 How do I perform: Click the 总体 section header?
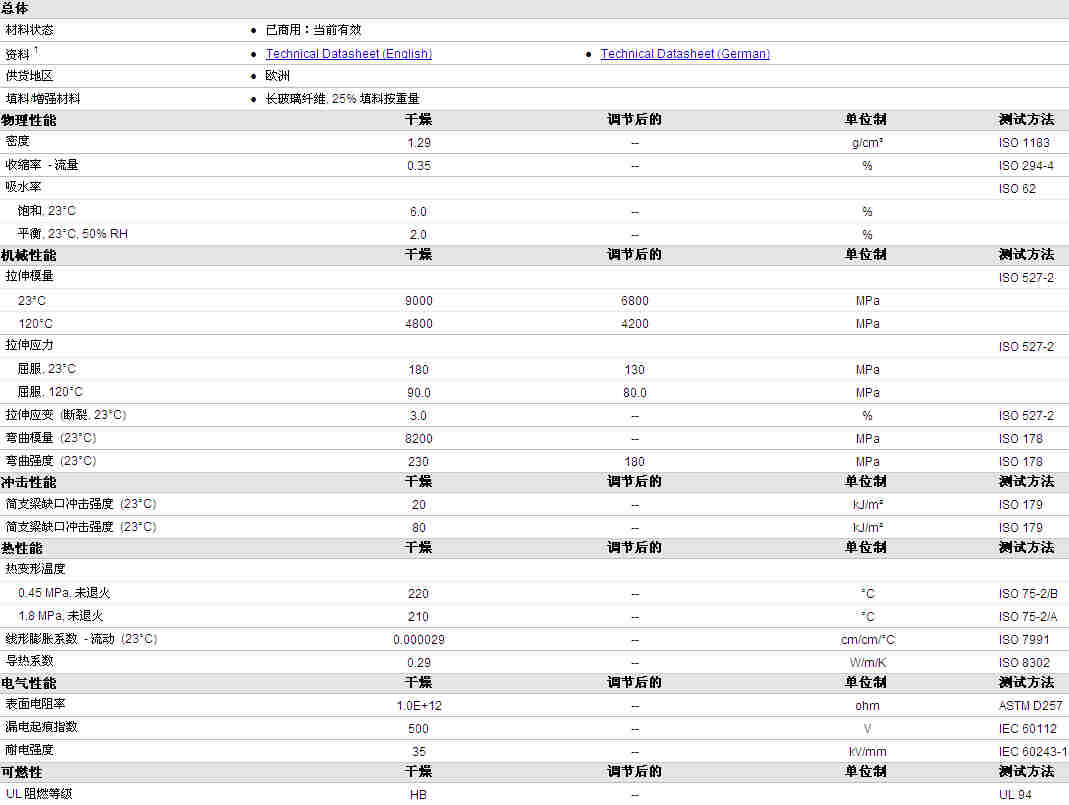tap(15, 8)
